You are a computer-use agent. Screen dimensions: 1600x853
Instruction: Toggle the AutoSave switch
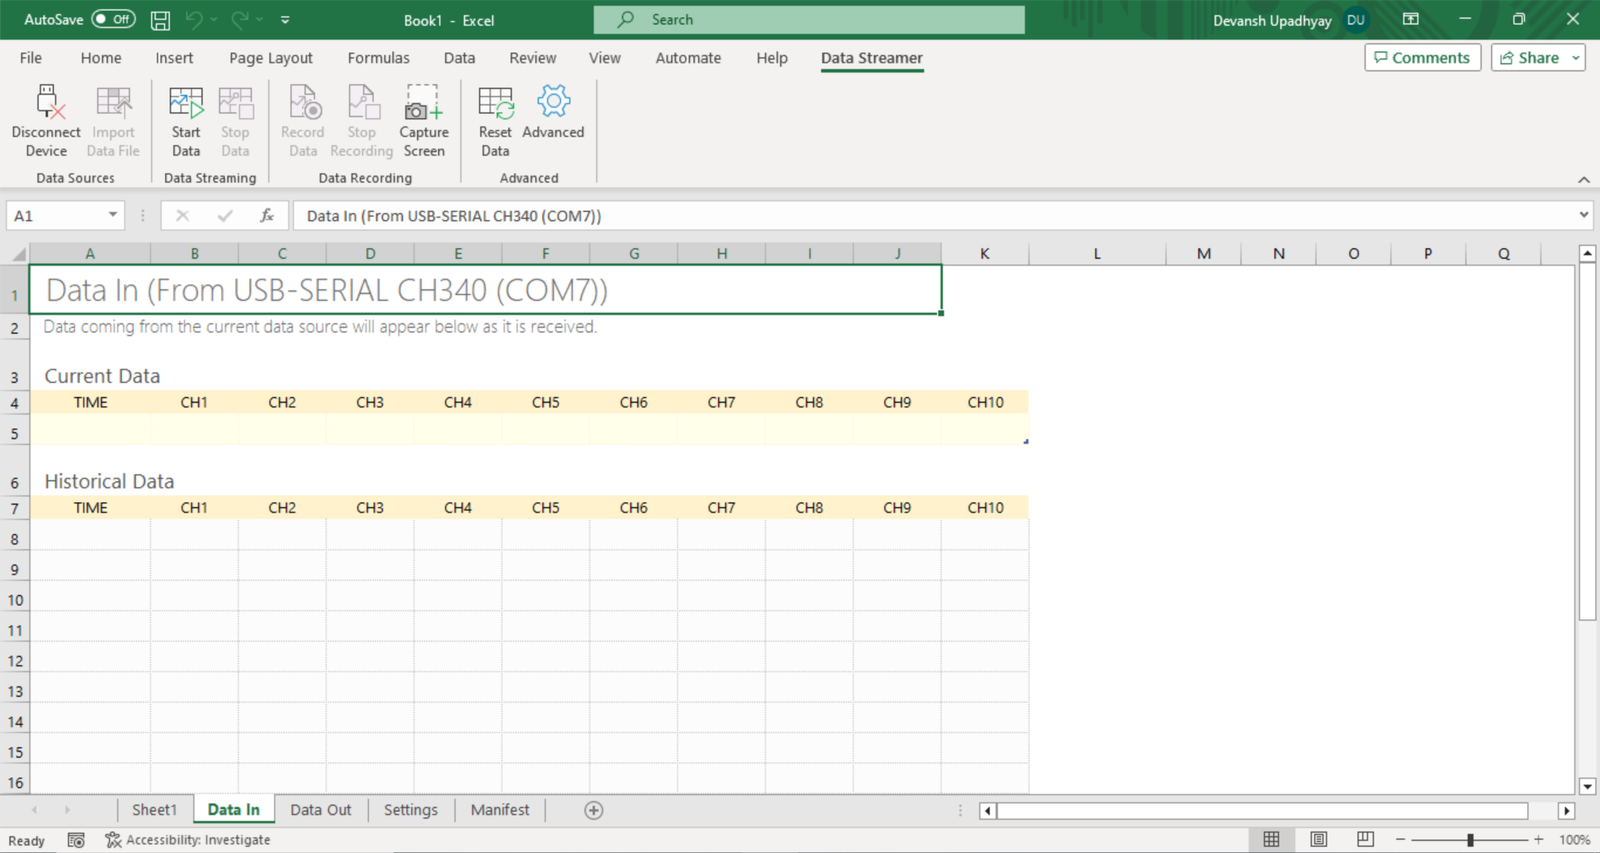click(113, 20)
